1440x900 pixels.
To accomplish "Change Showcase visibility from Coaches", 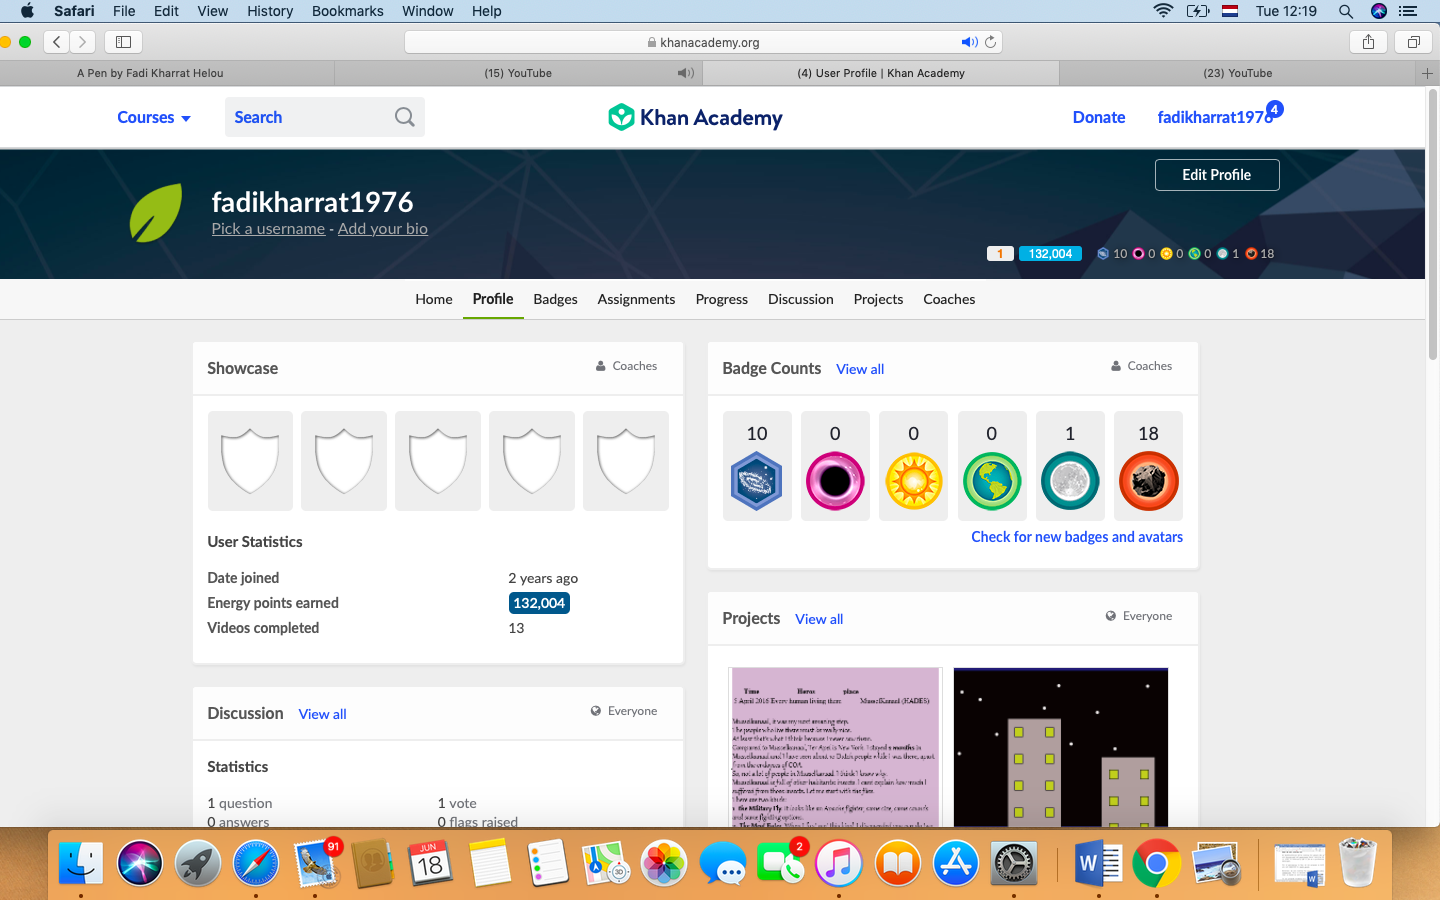I will (627, 366).
